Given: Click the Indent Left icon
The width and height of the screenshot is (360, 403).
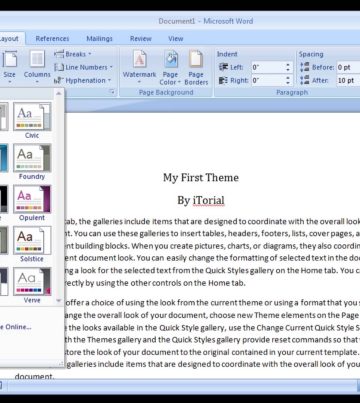Looking at the screenshot, I should tap(223, 67).
